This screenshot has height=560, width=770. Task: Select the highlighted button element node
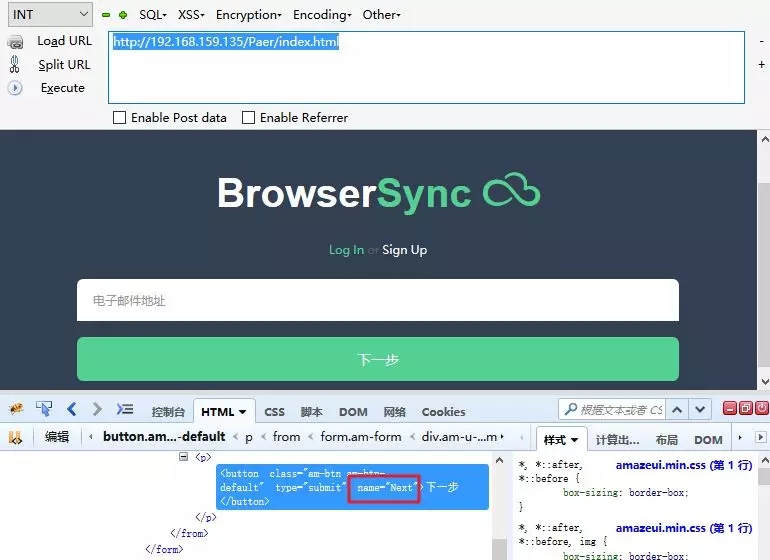[352, 487]
